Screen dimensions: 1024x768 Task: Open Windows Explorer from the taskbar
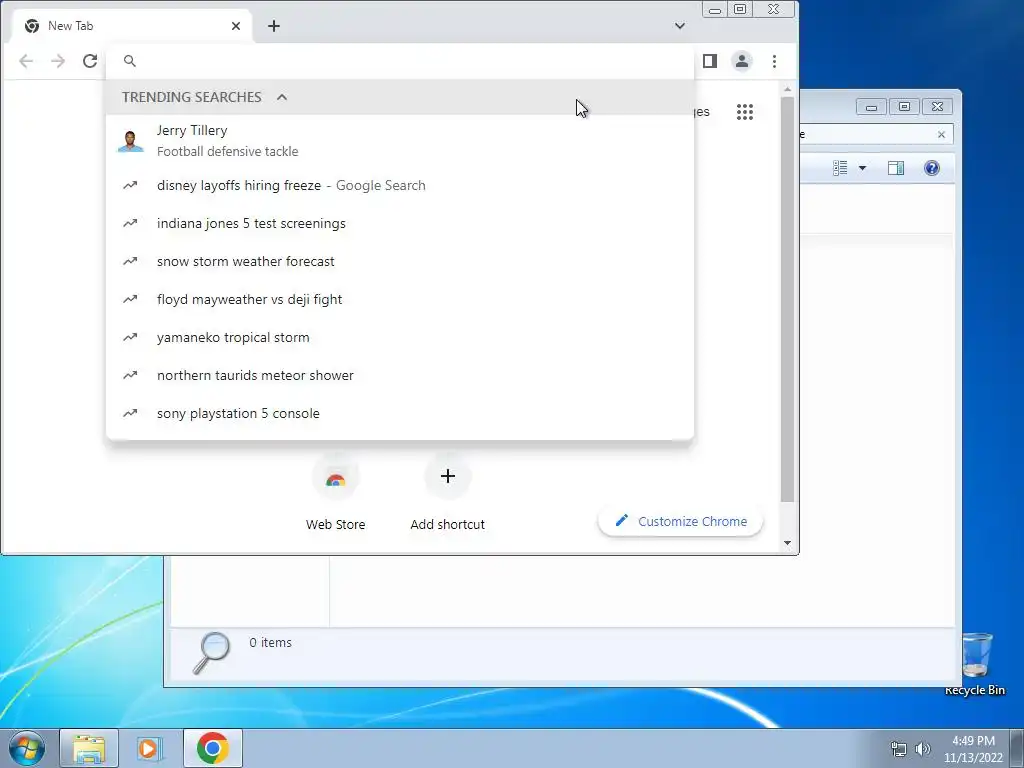pyautogui.click(x=89, y=748)
